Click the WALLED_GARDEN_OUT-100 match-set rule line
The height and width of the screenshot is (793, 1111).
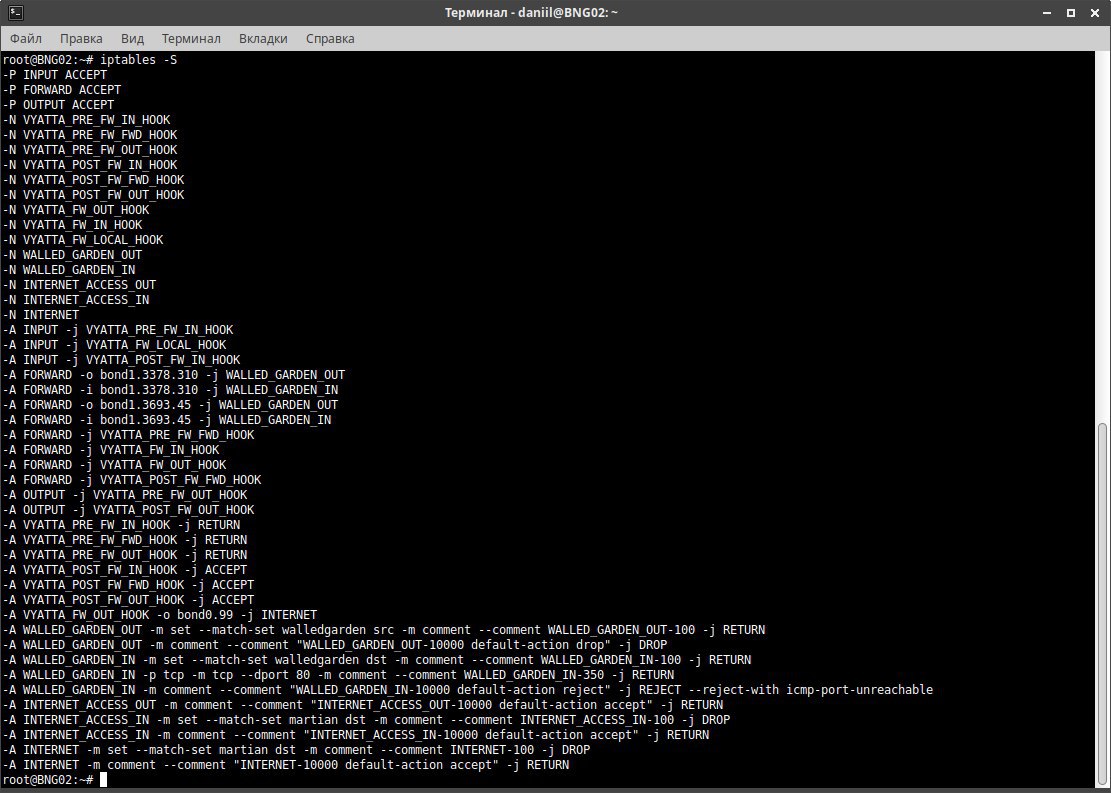(384, 630)
